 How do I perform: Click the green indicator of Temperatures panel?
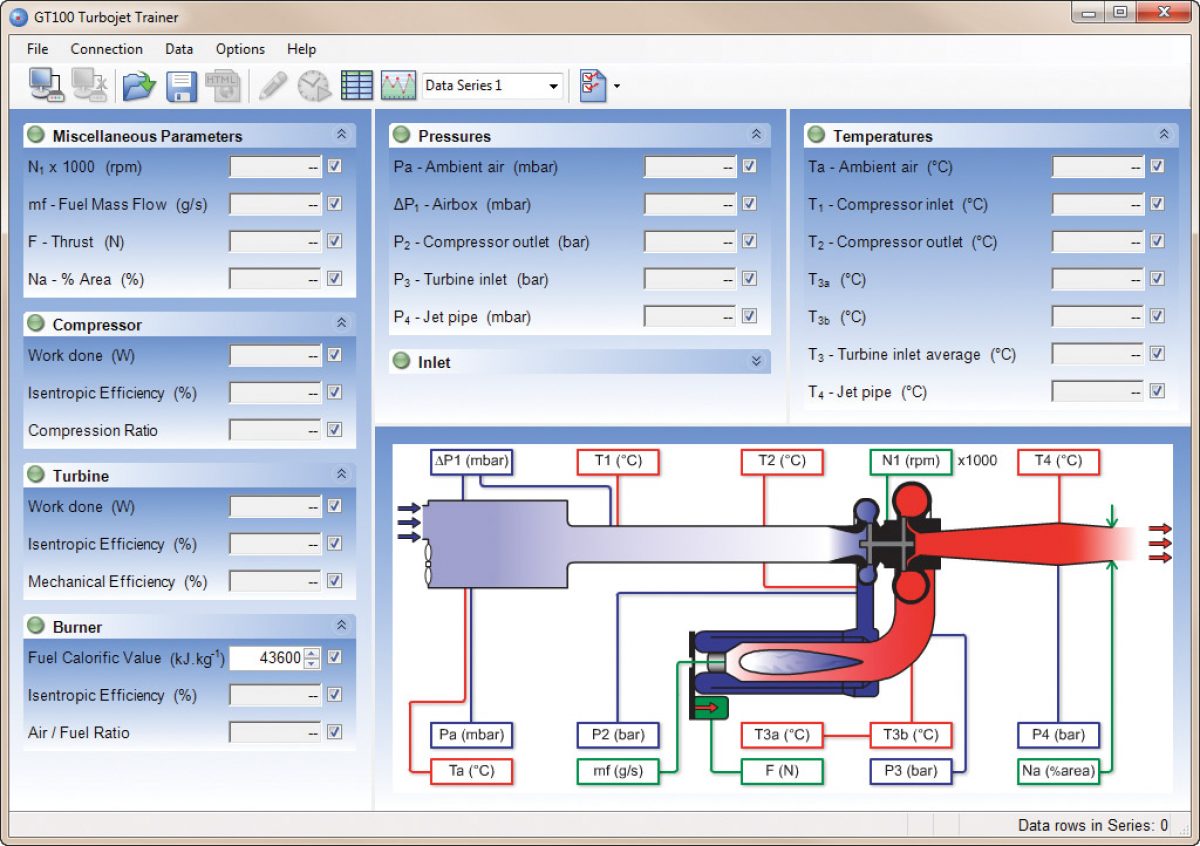coord(816,135)
